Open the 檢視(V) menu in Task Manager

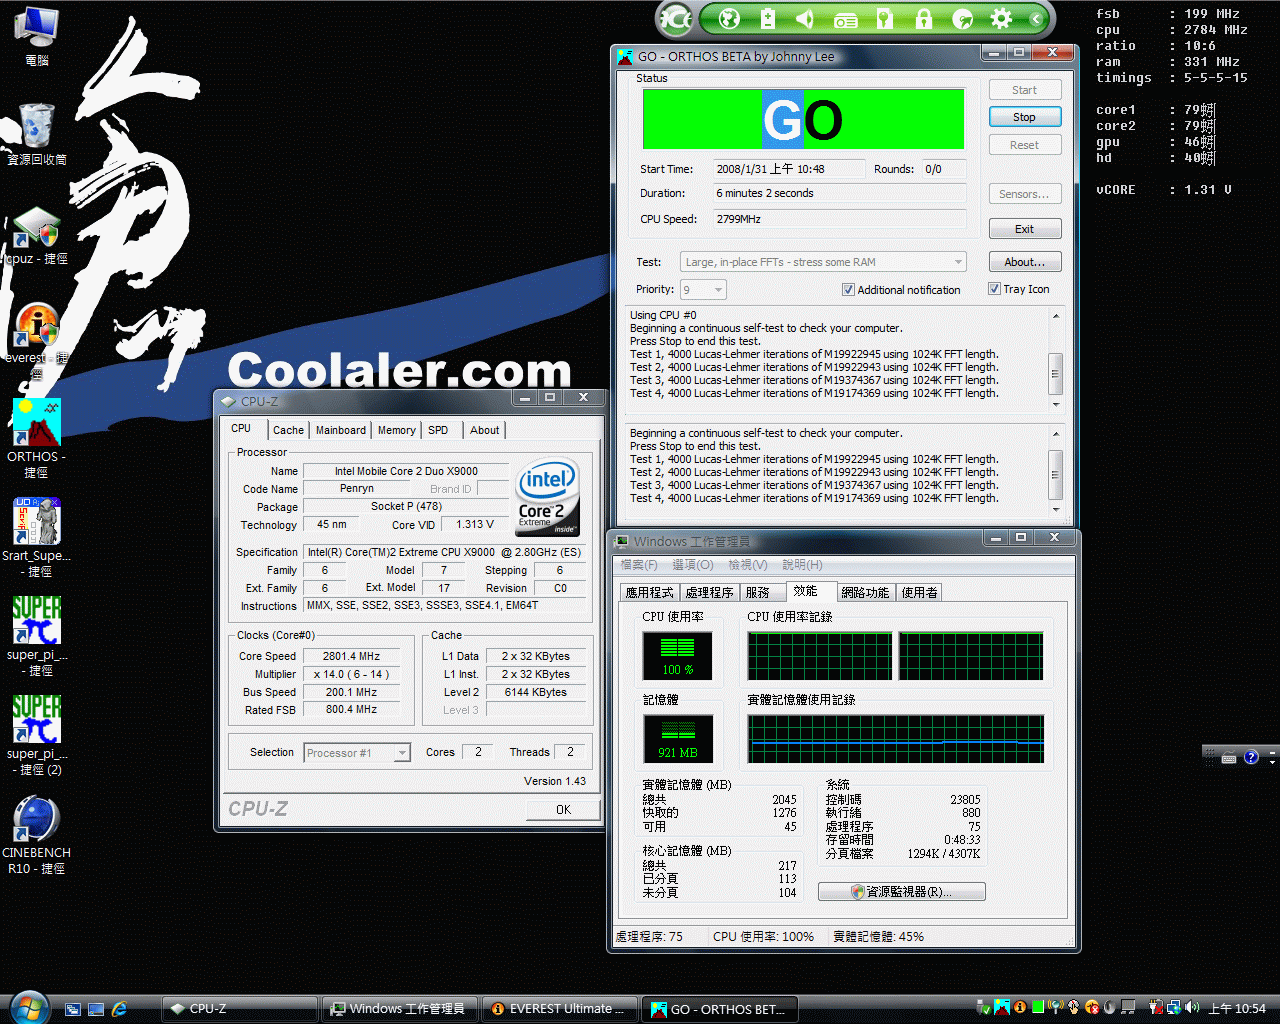click(x=748, y=565)
